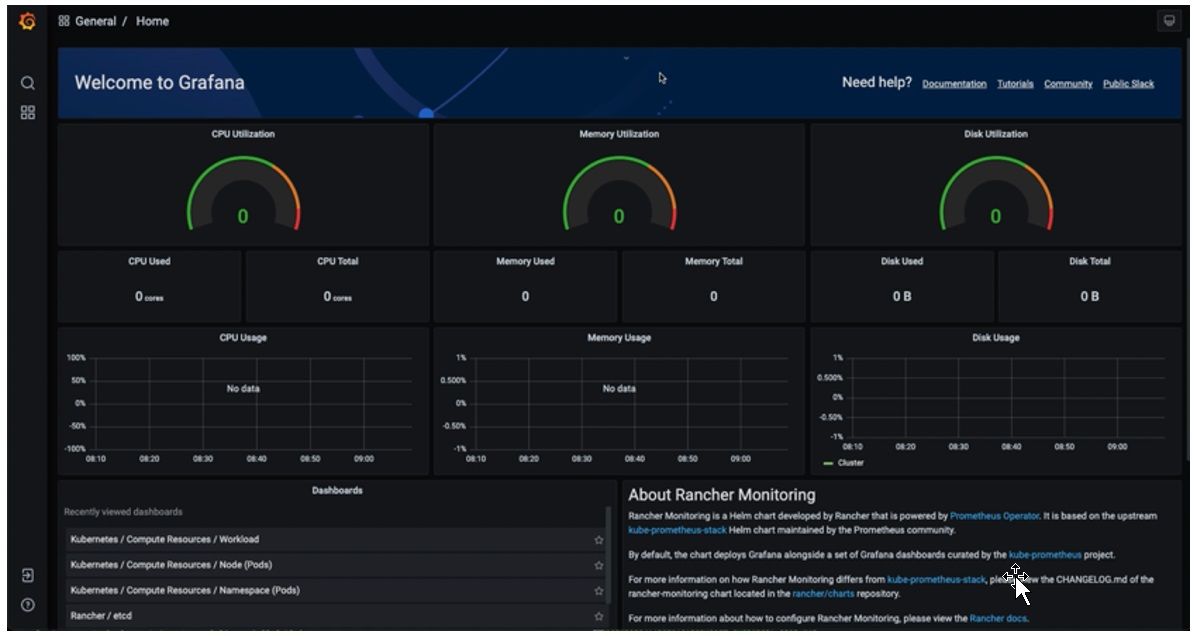Open the Public Slack link

click(1128, 84)
